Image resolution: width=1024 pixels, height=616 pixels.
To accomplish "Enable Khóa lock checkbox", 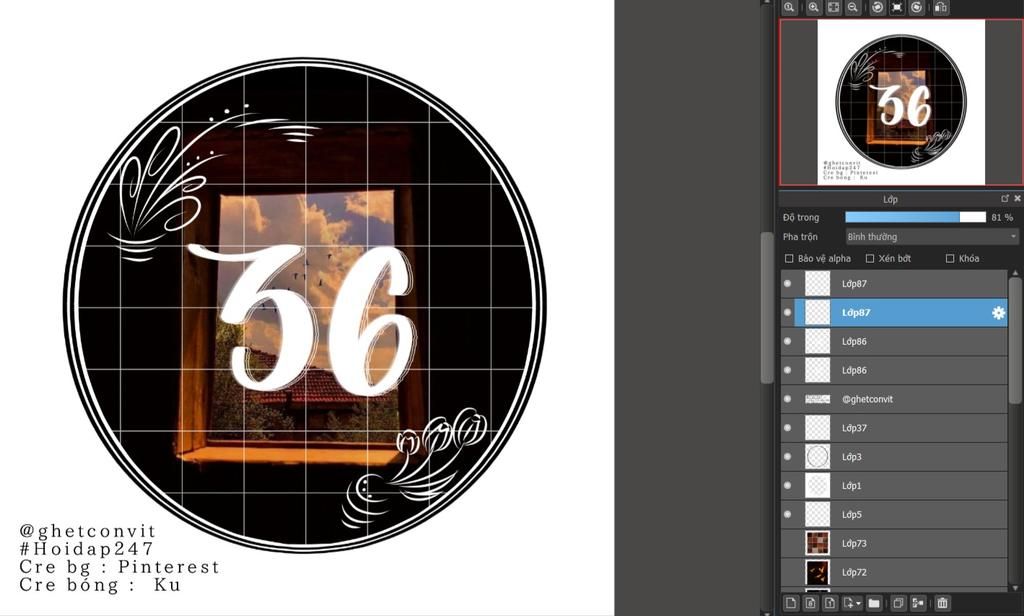I will coord(950,259).
